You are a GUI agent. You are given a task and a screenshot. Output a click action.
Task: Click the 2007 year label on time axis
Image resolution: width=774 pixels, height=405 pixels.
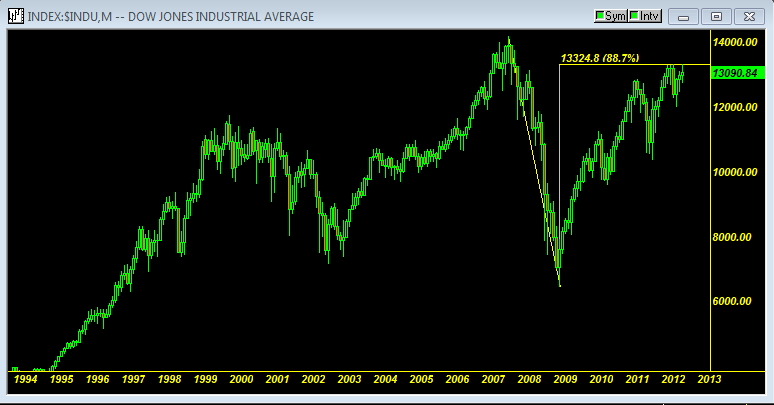pyautogui.click(x=494, y=379)
